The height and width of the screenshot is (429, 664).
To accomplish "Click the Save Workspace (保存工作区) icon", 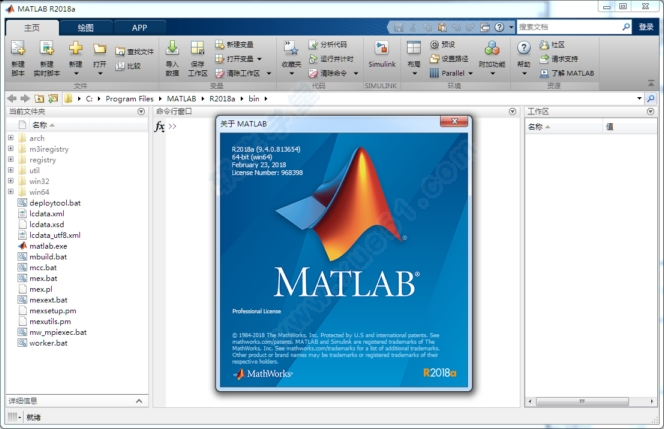I will click(197, 49).
